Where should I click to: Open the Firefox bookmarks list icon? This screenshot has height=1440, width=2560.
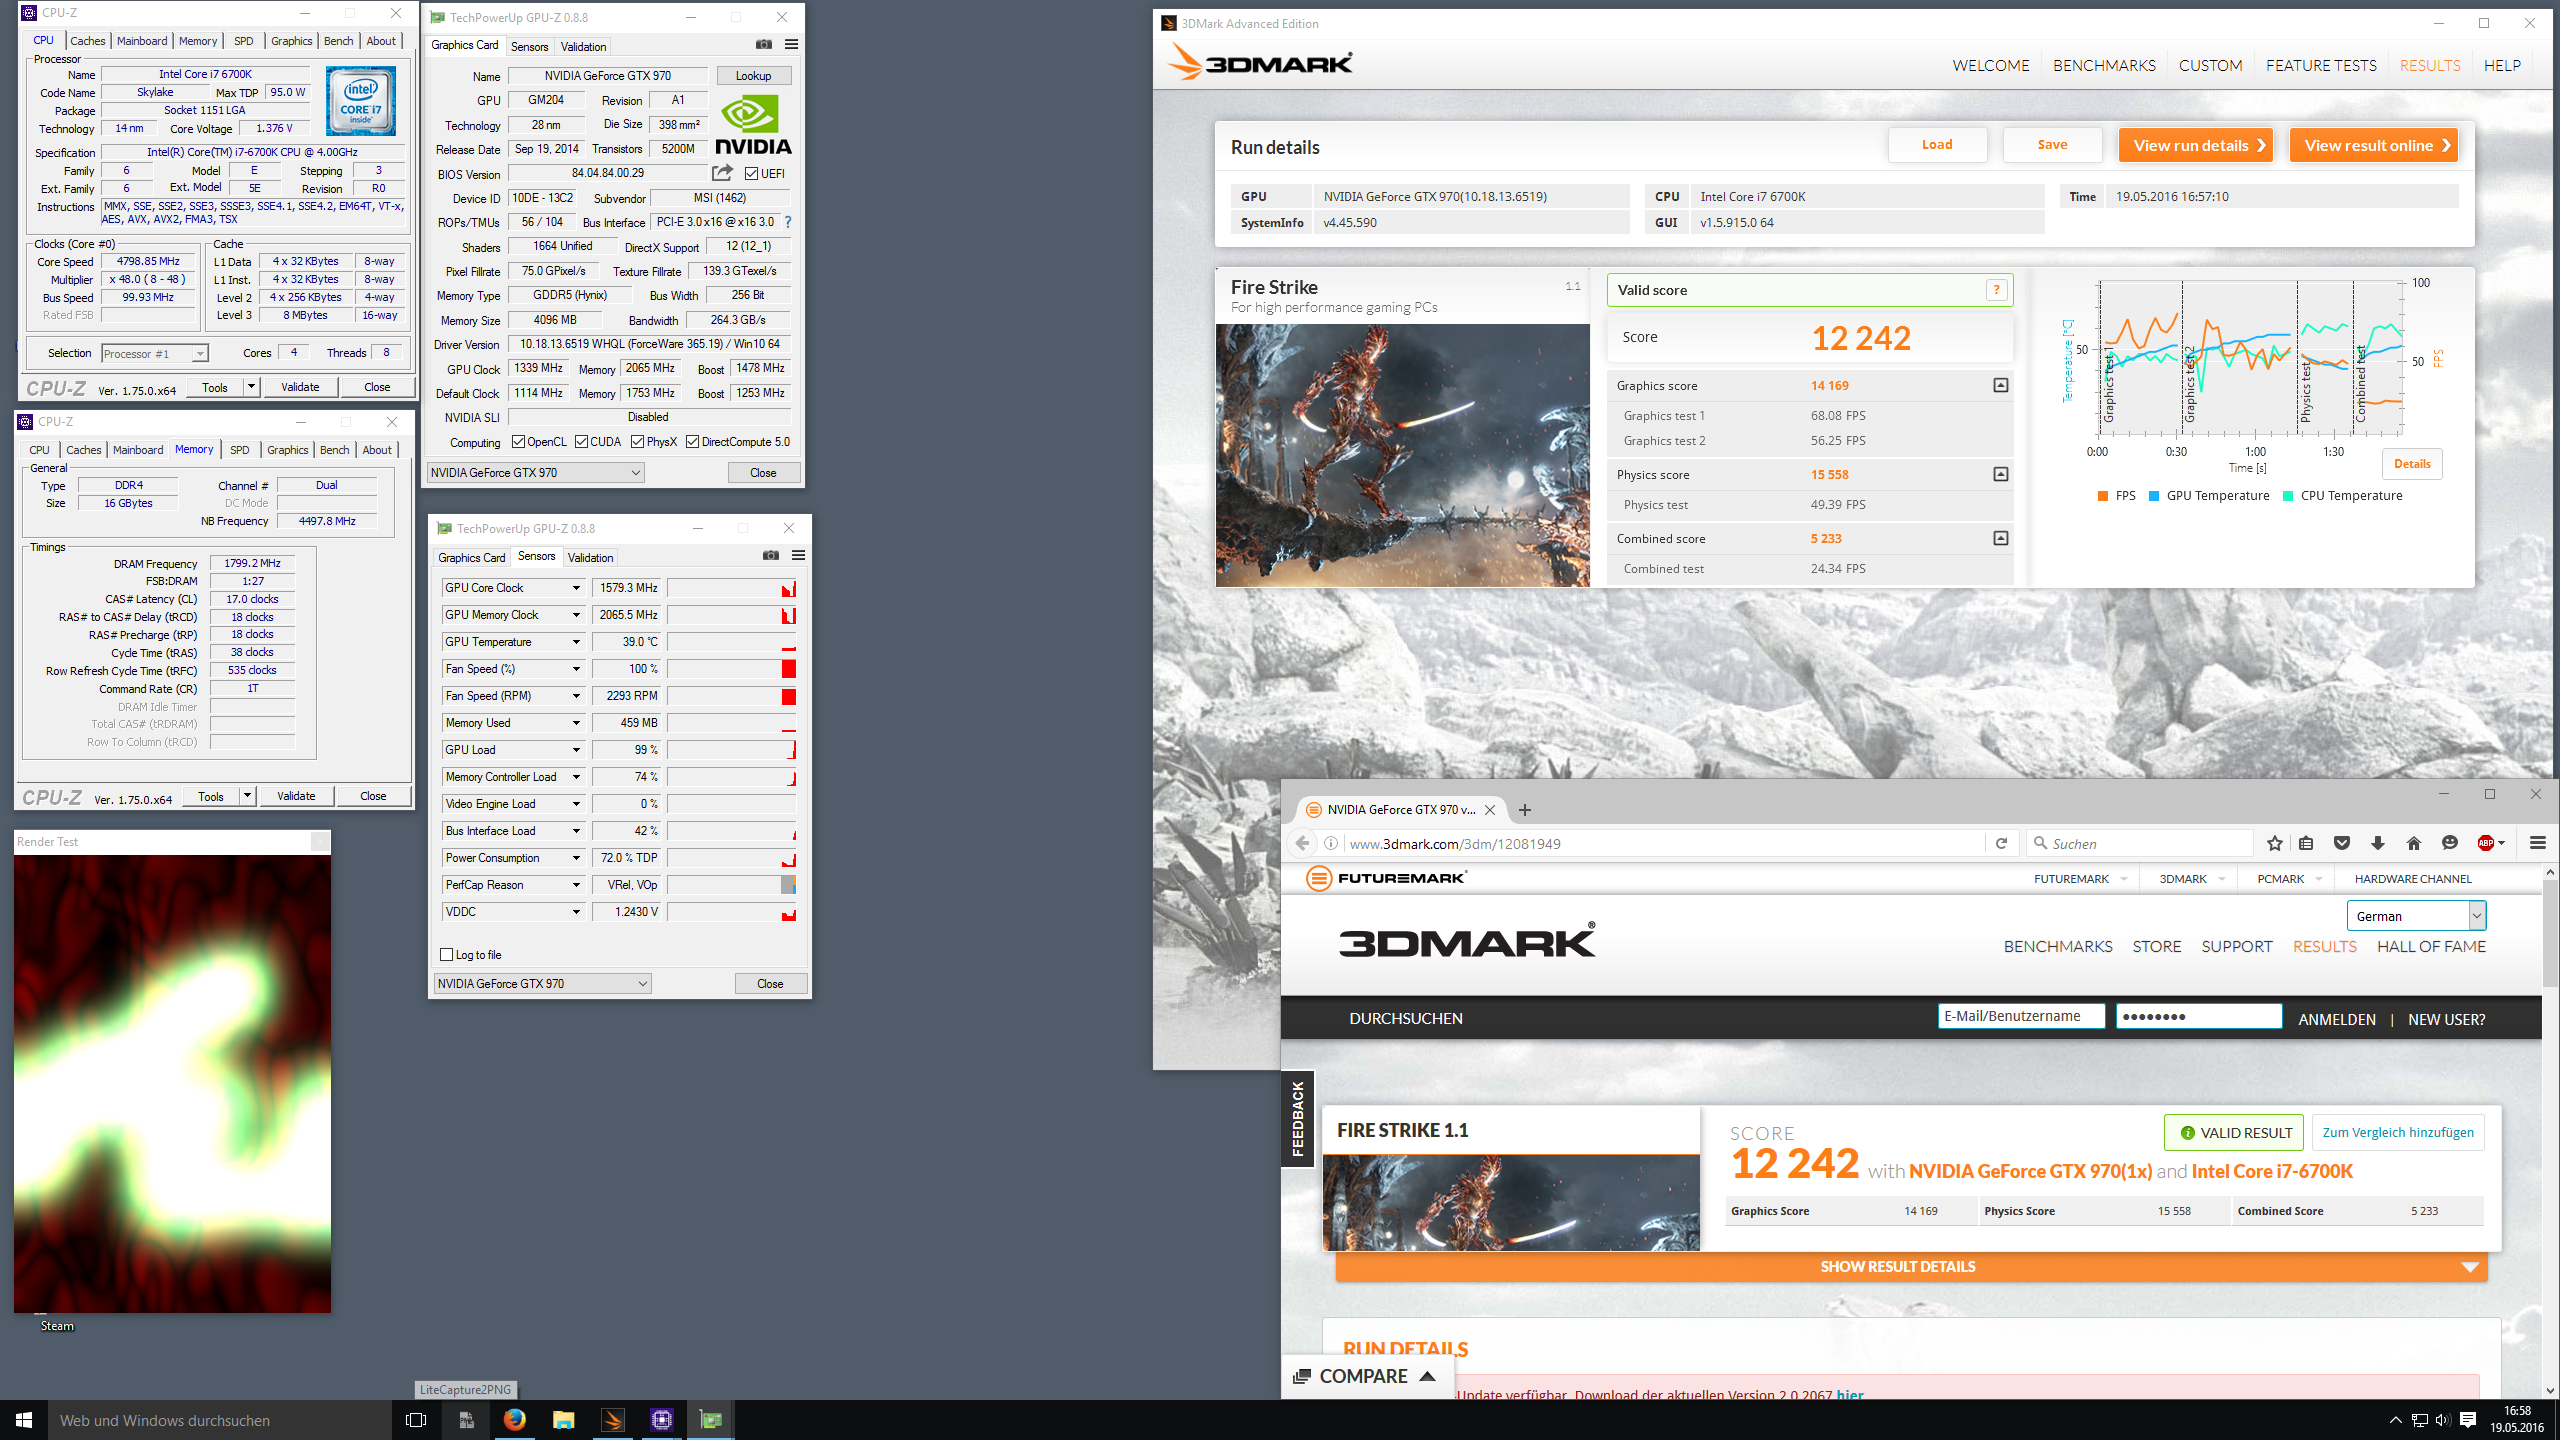tap(2306, 843)
